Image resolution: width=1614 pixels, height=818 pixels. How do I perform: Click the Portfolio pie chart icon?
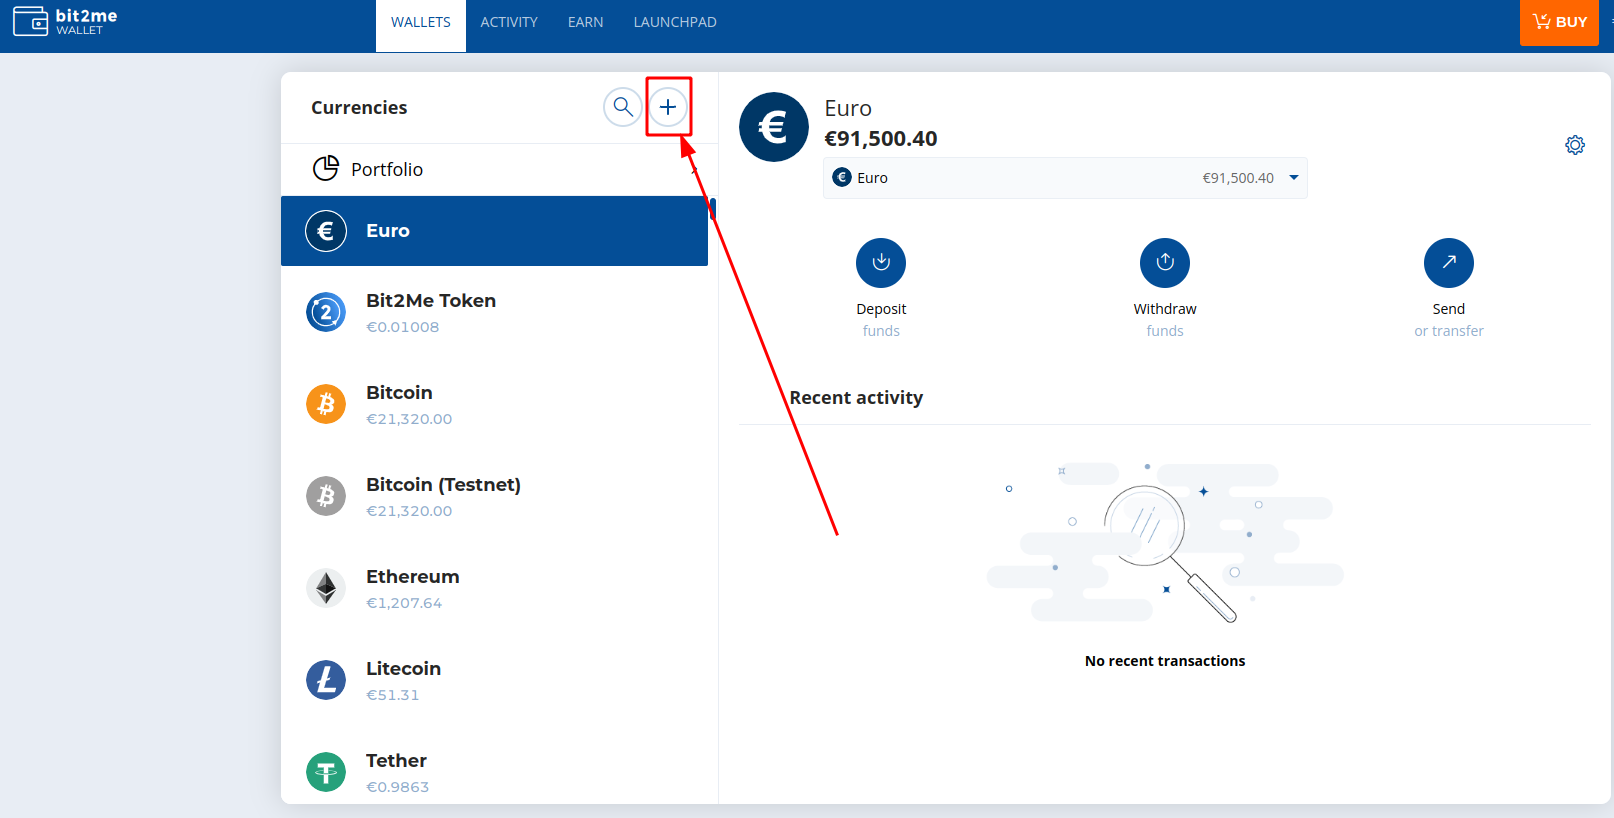[x=326, y=168]
